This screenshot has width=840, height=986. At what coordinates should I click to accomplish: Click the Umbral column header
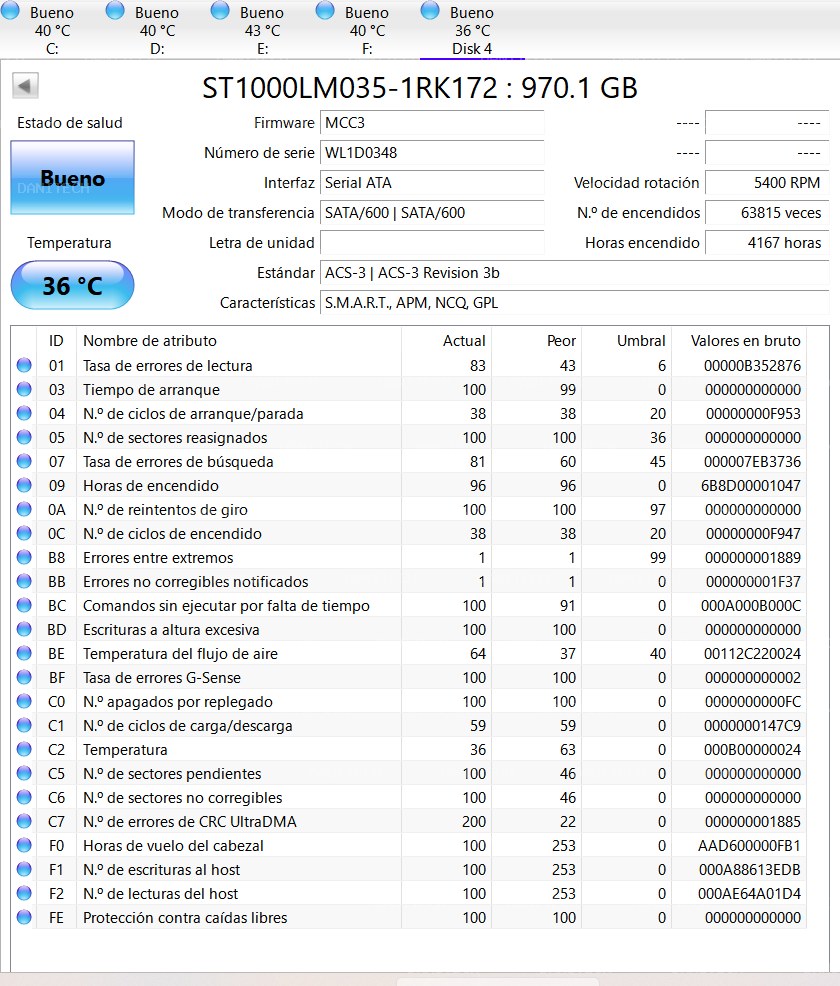[626, 341]
